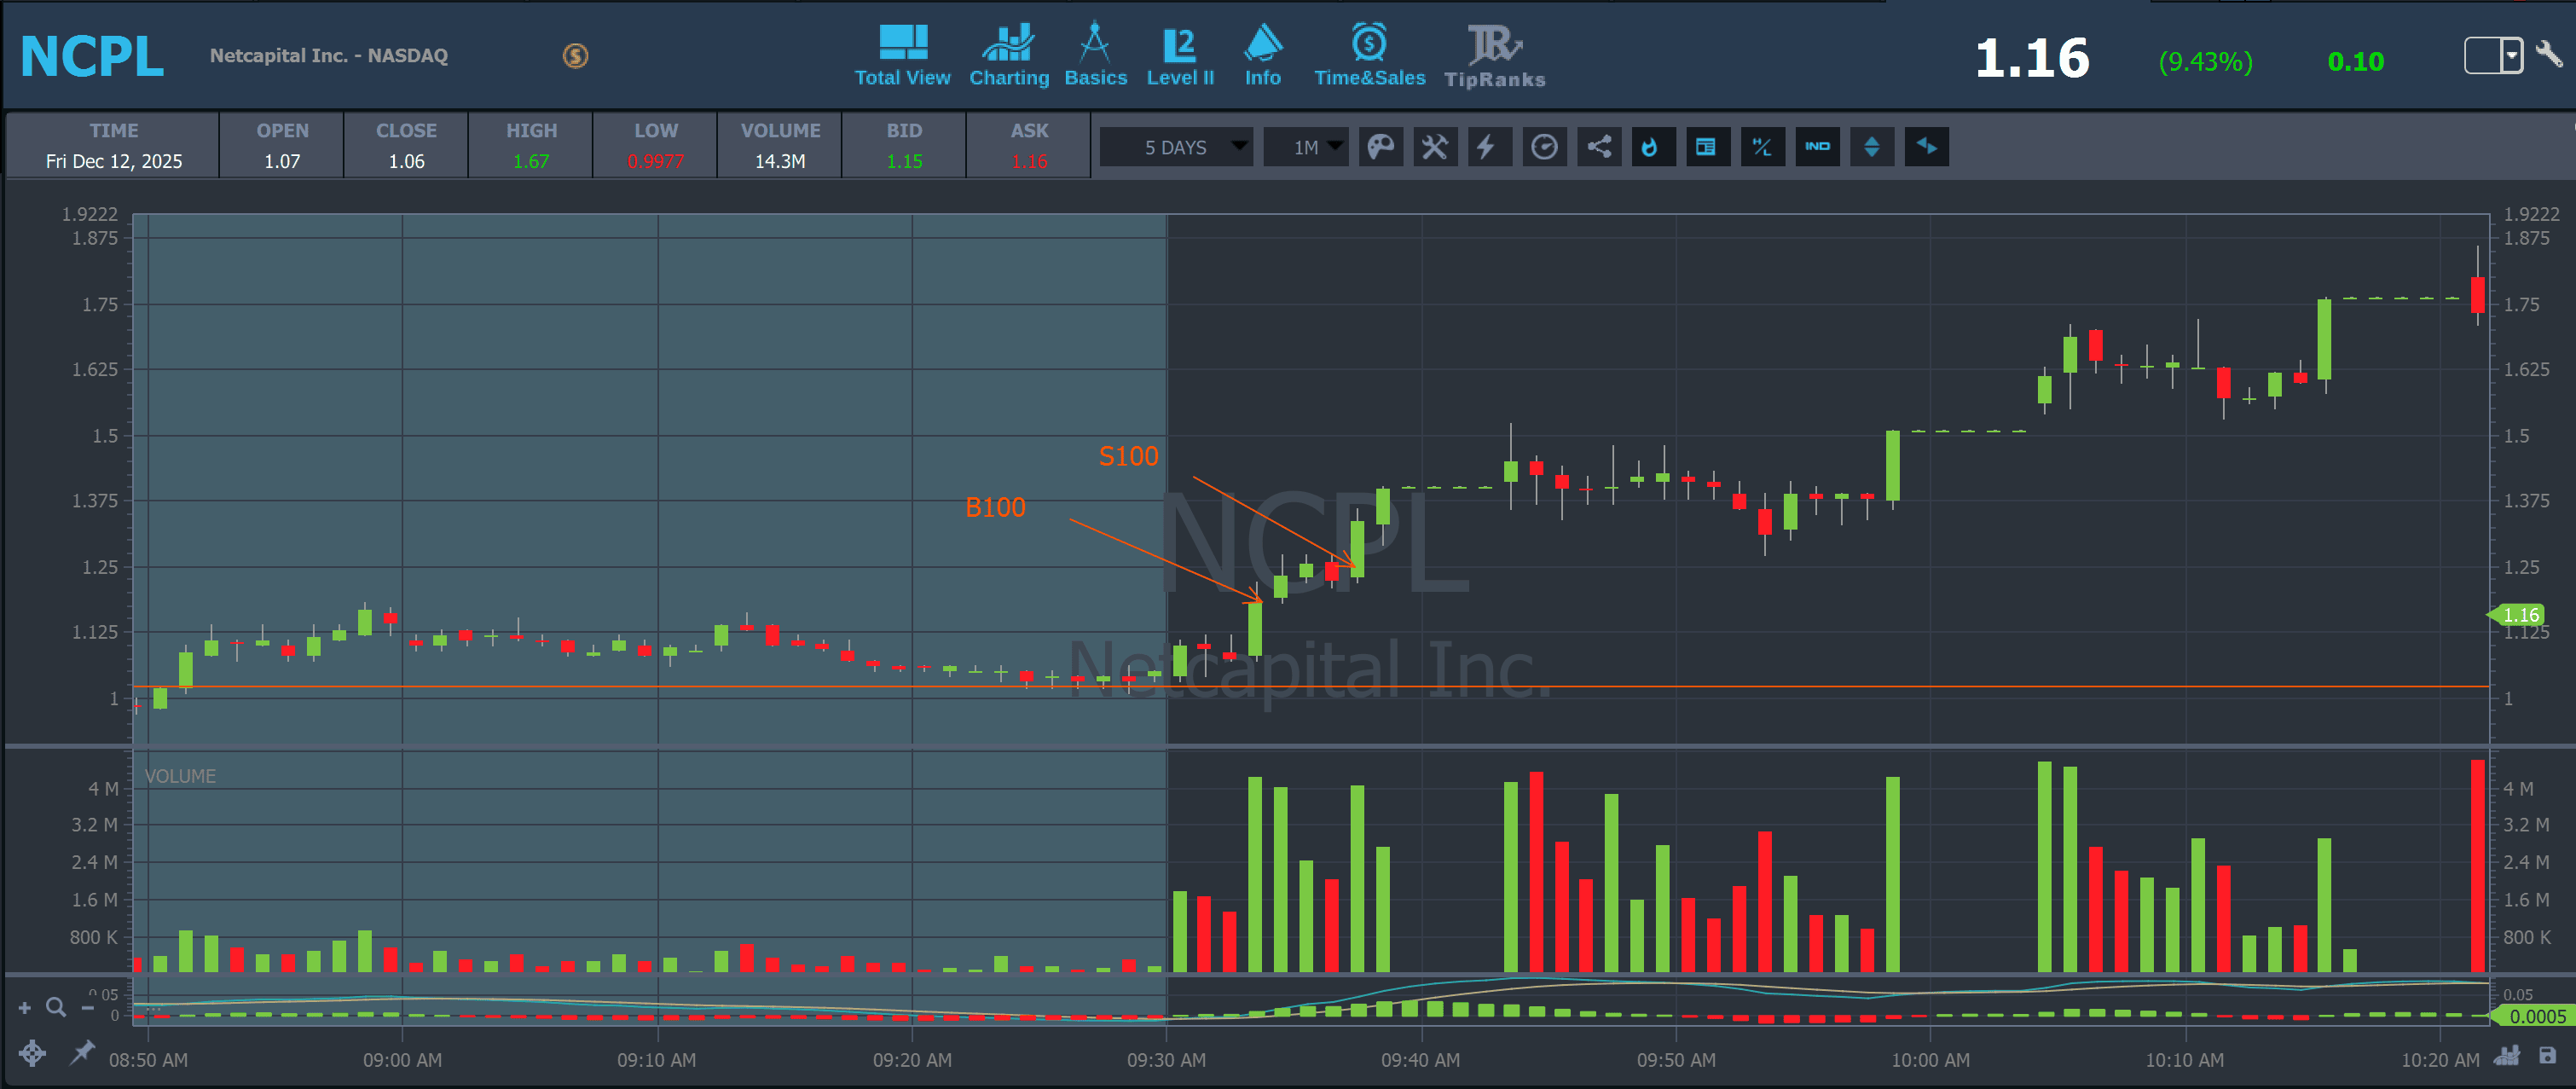
Task: Open the 1M interval dropdown
Action: tap(1306, 147)
